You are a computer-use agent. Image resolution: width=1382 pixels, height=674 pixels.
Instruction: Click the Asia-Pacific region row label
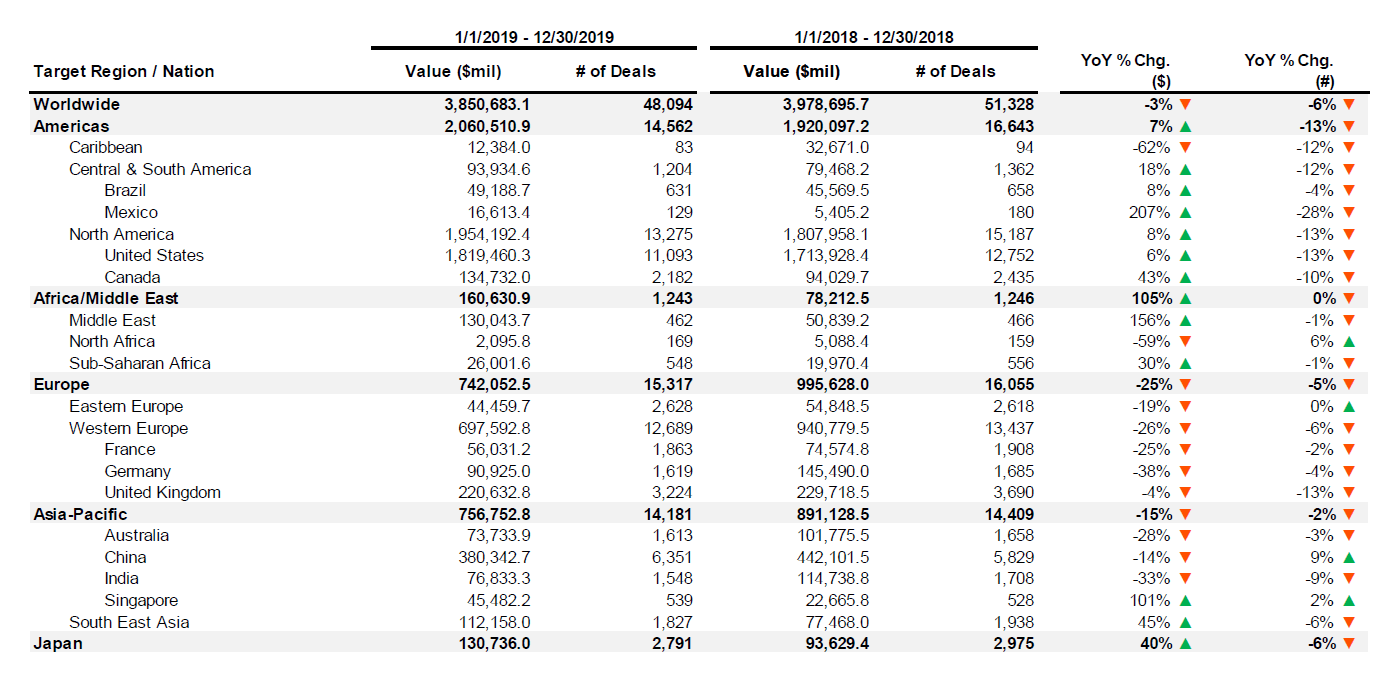[x=80, y=514]
